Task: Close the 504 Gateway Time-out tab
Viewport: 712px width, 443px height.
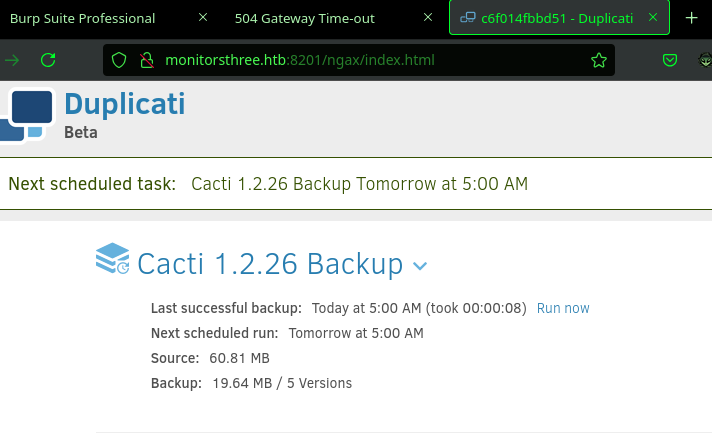Action: [428, 18]
